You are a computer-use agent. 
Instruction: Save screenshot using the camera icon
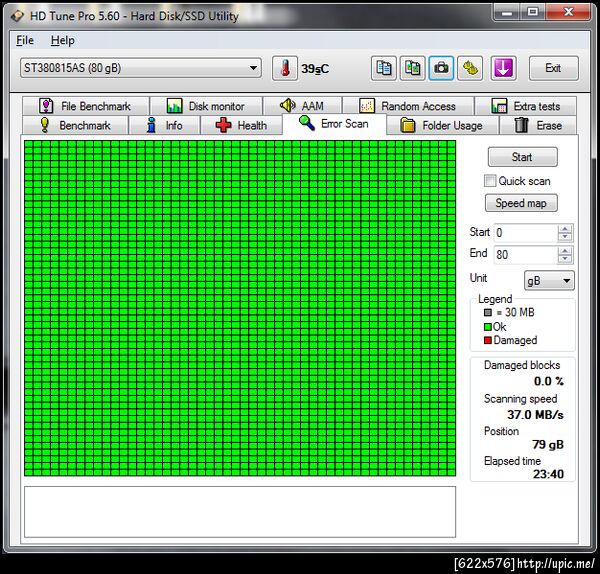click(x=441, y=68)
